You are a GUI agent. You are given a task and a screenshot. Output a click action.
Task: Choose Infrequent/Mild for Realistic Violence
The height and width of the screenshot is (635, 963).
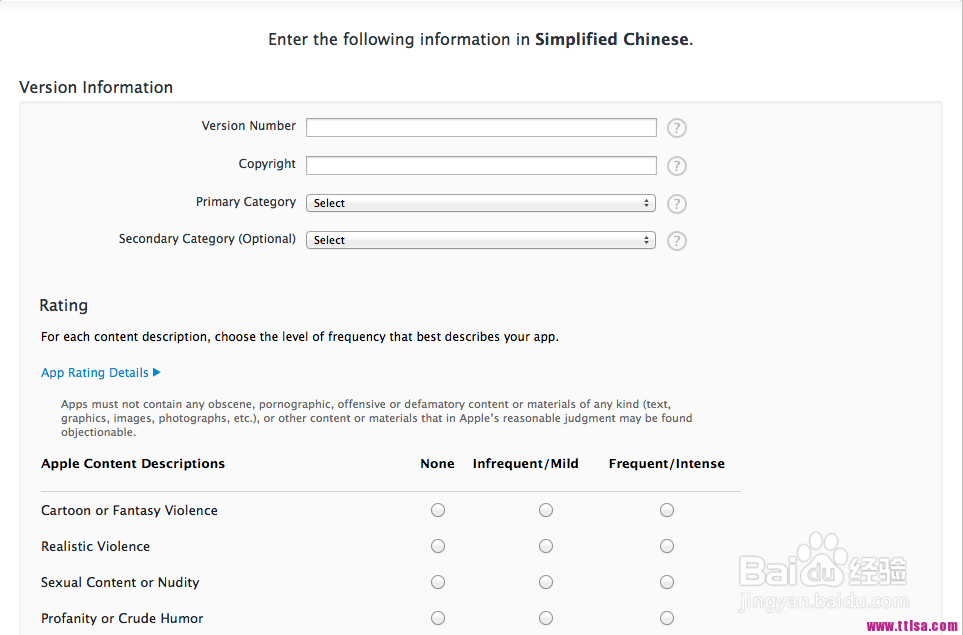click(x=546, y=546)
